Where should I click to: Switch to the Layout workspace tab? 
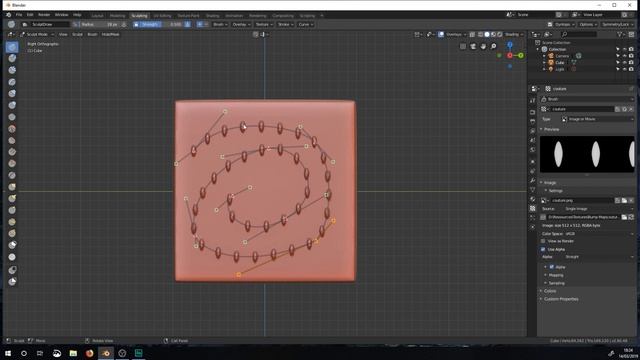(x=97, y=16)
